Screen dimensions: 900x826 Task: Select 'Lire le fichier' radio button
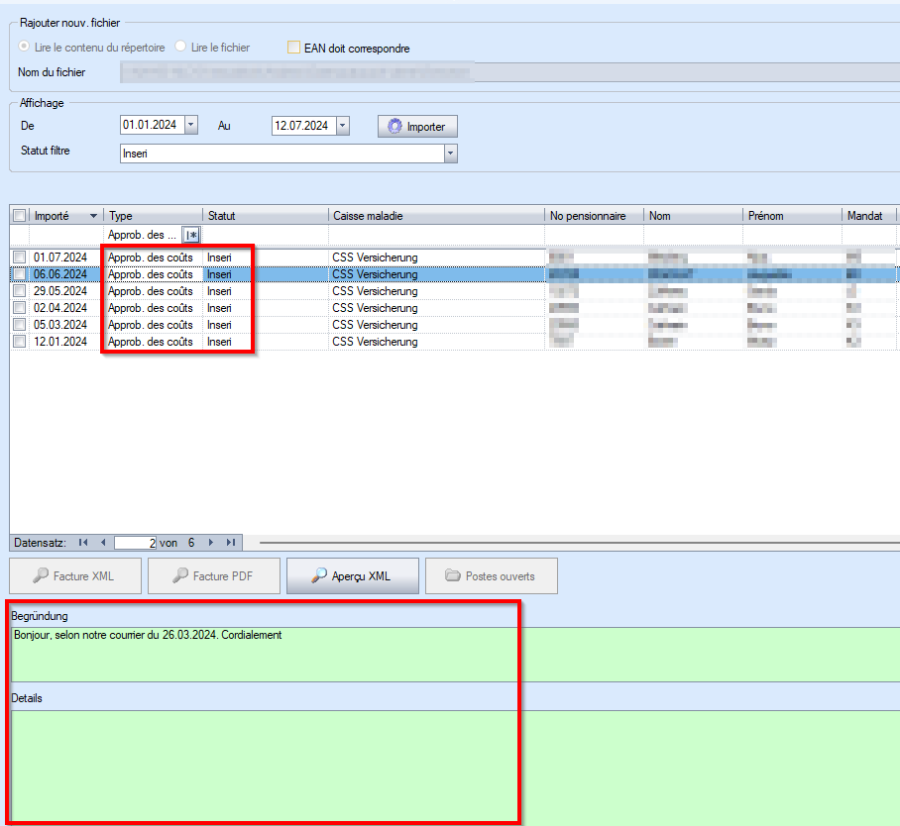[180, 46]
